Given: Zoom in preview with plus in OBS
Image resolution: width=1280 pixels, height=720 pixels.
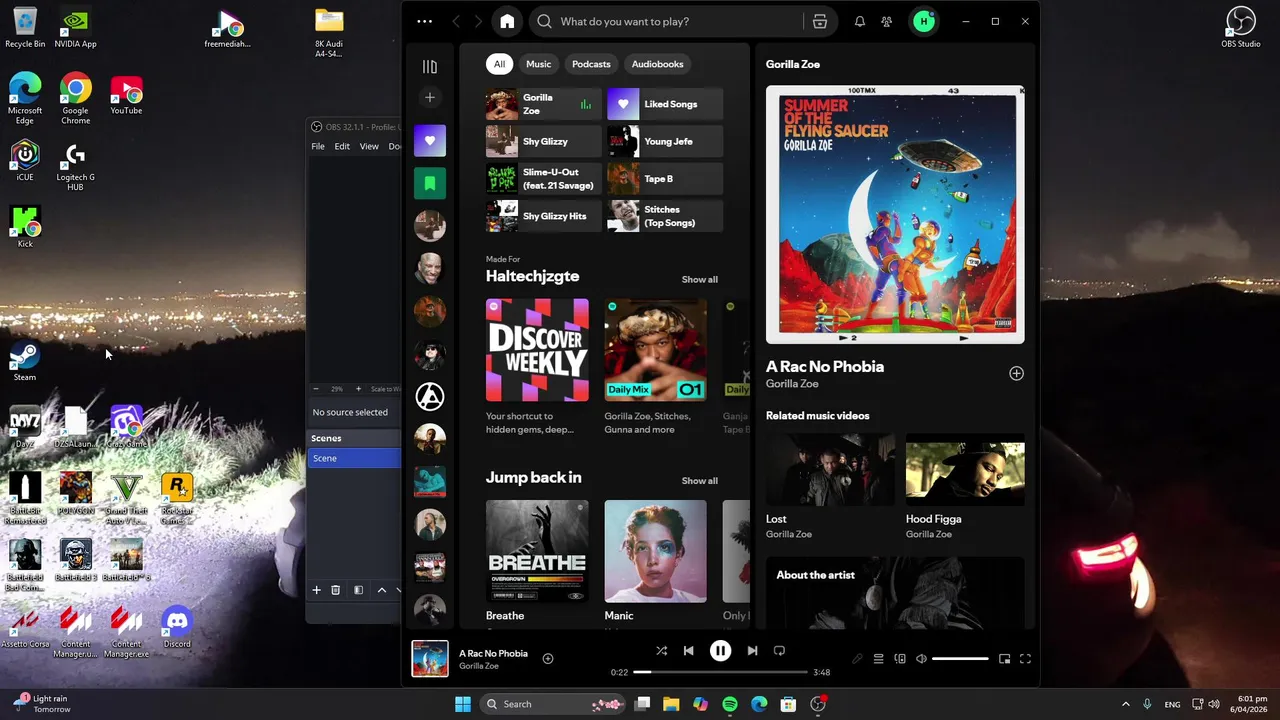Looking at the screenshot, I should pos(358,389).
